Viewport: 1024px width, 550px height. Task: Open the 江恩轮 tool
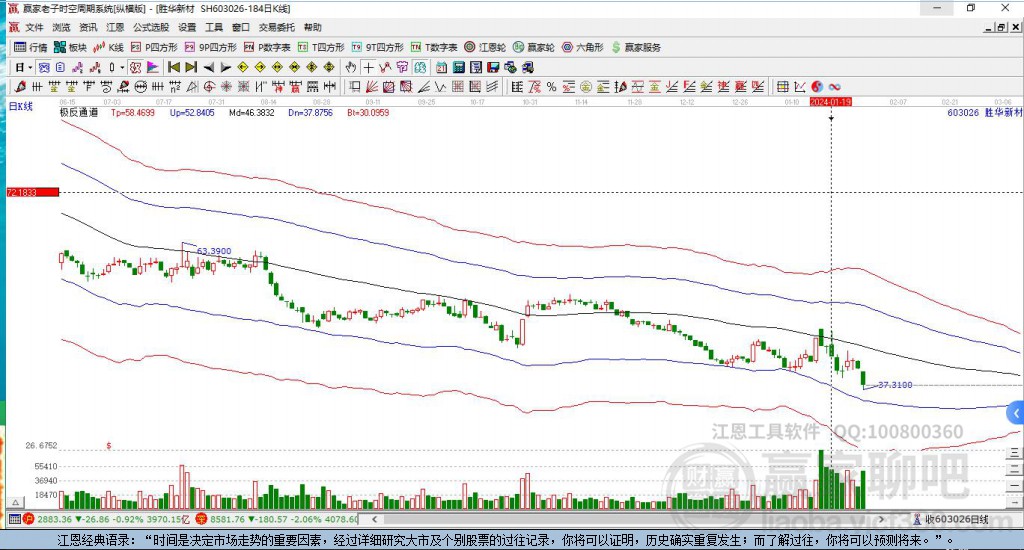[485, 47]
